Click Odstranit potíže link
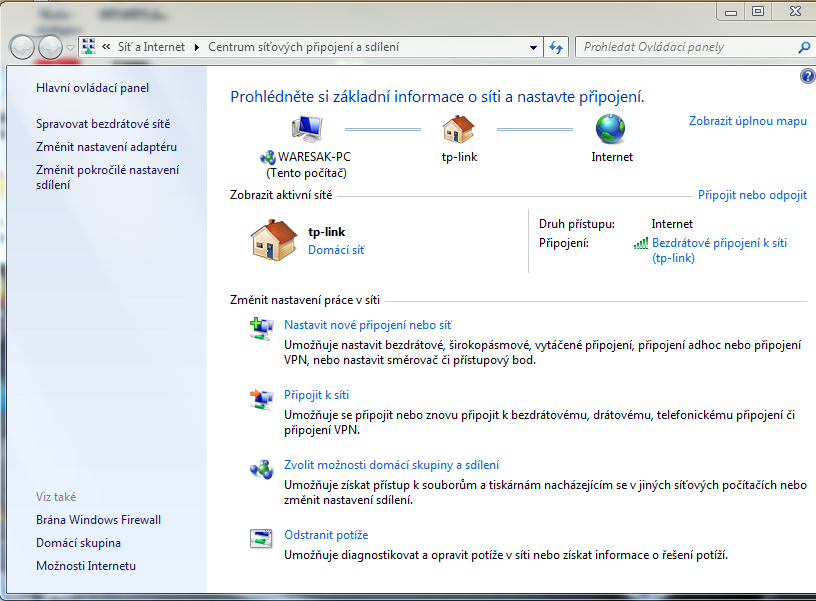The height and width of the screenshot is (601, 816). tap(326, 535)
